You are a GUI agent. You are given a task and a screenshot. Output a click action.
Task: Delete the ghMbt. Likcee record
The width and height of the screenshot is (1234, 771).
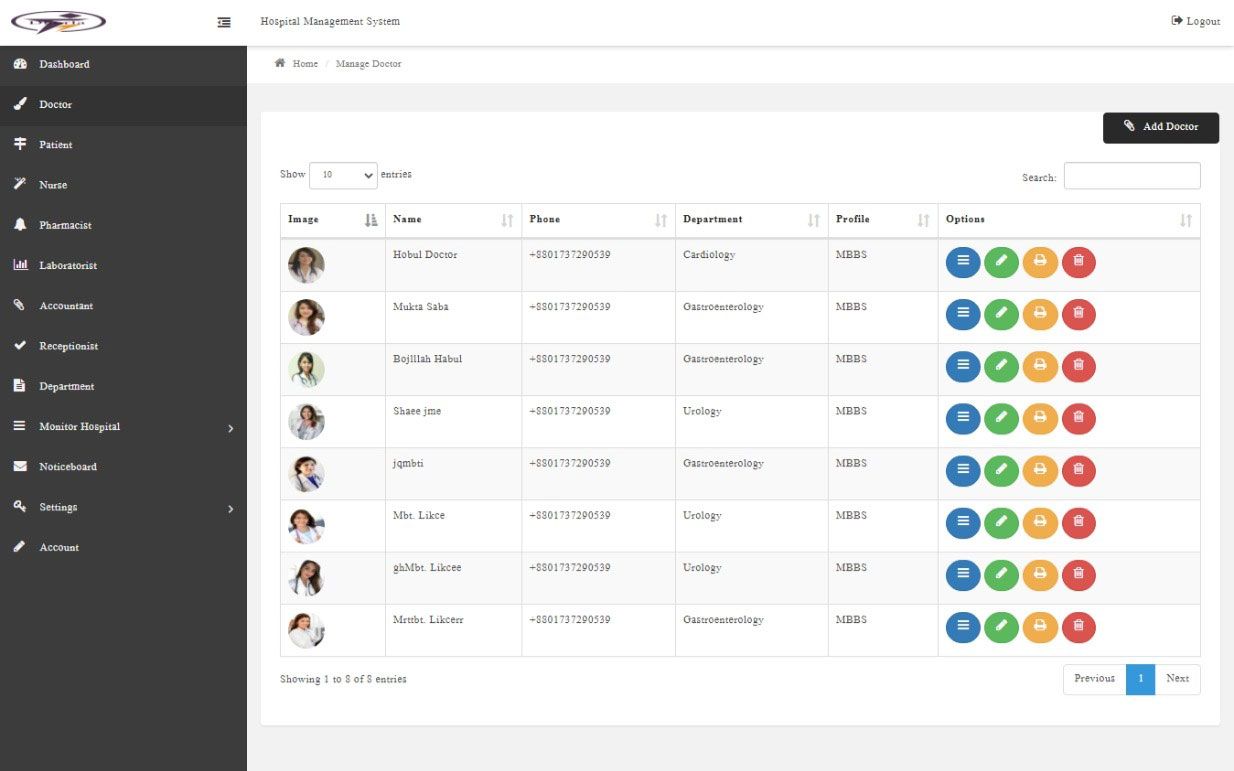(1078, 574)
